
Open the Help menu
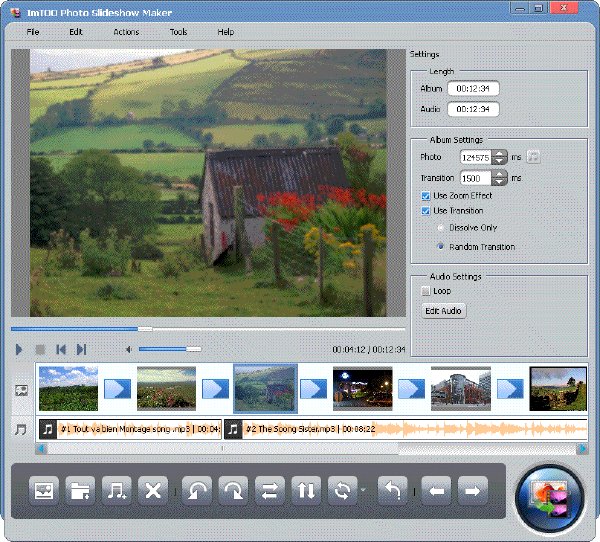pyautogui.click(x=226, y=32)
